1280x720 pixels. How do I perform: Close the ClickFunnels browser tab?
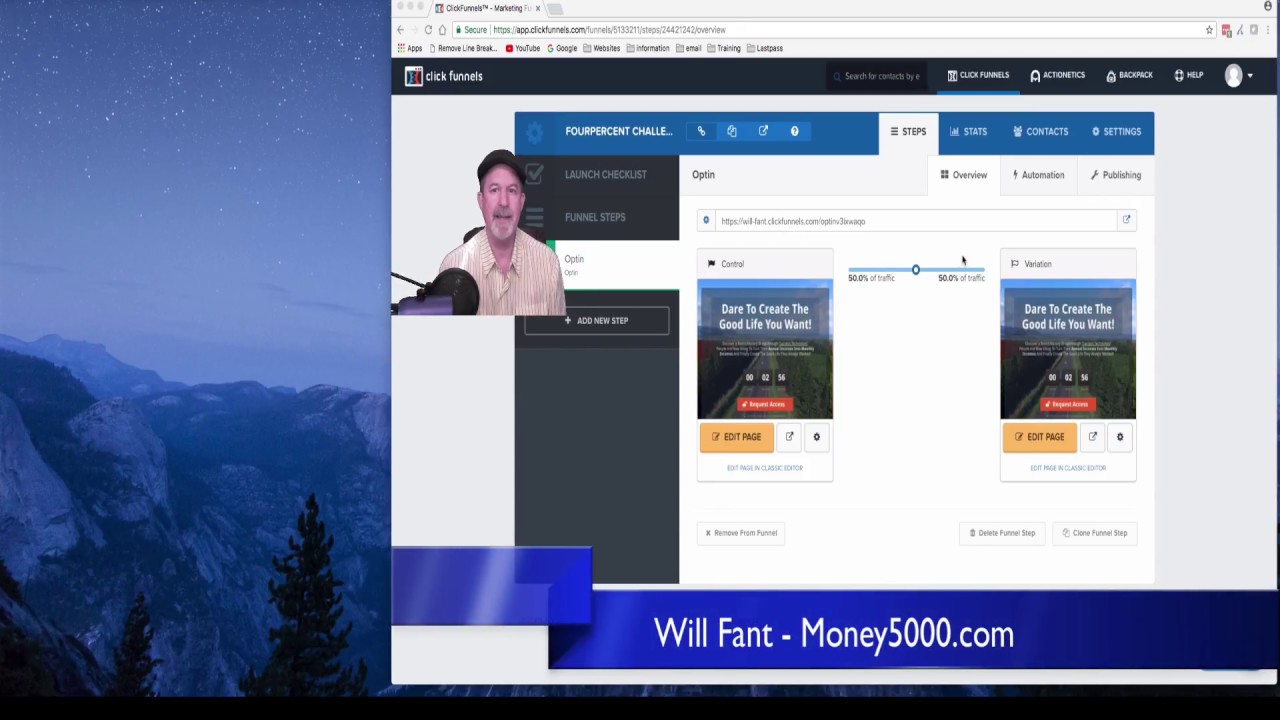pos(538,8)
